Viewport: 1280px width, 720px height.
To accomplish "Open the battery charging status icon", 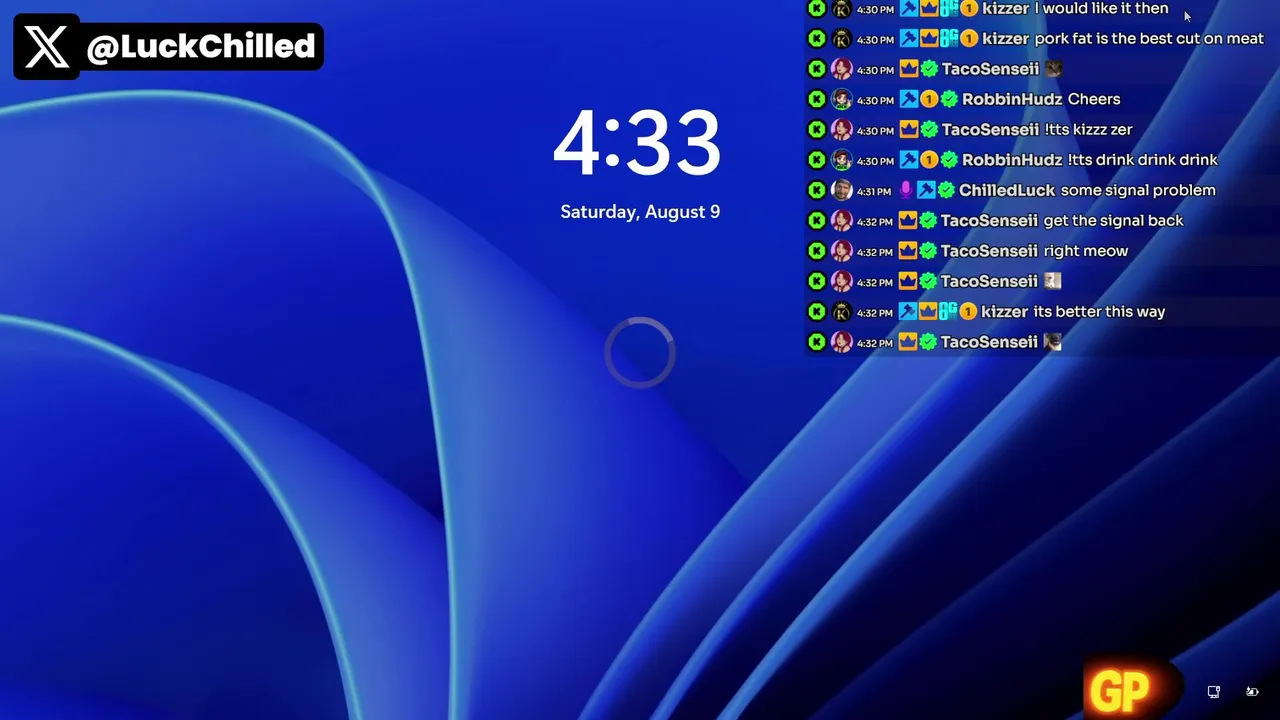I will (x=1252, y=691).
